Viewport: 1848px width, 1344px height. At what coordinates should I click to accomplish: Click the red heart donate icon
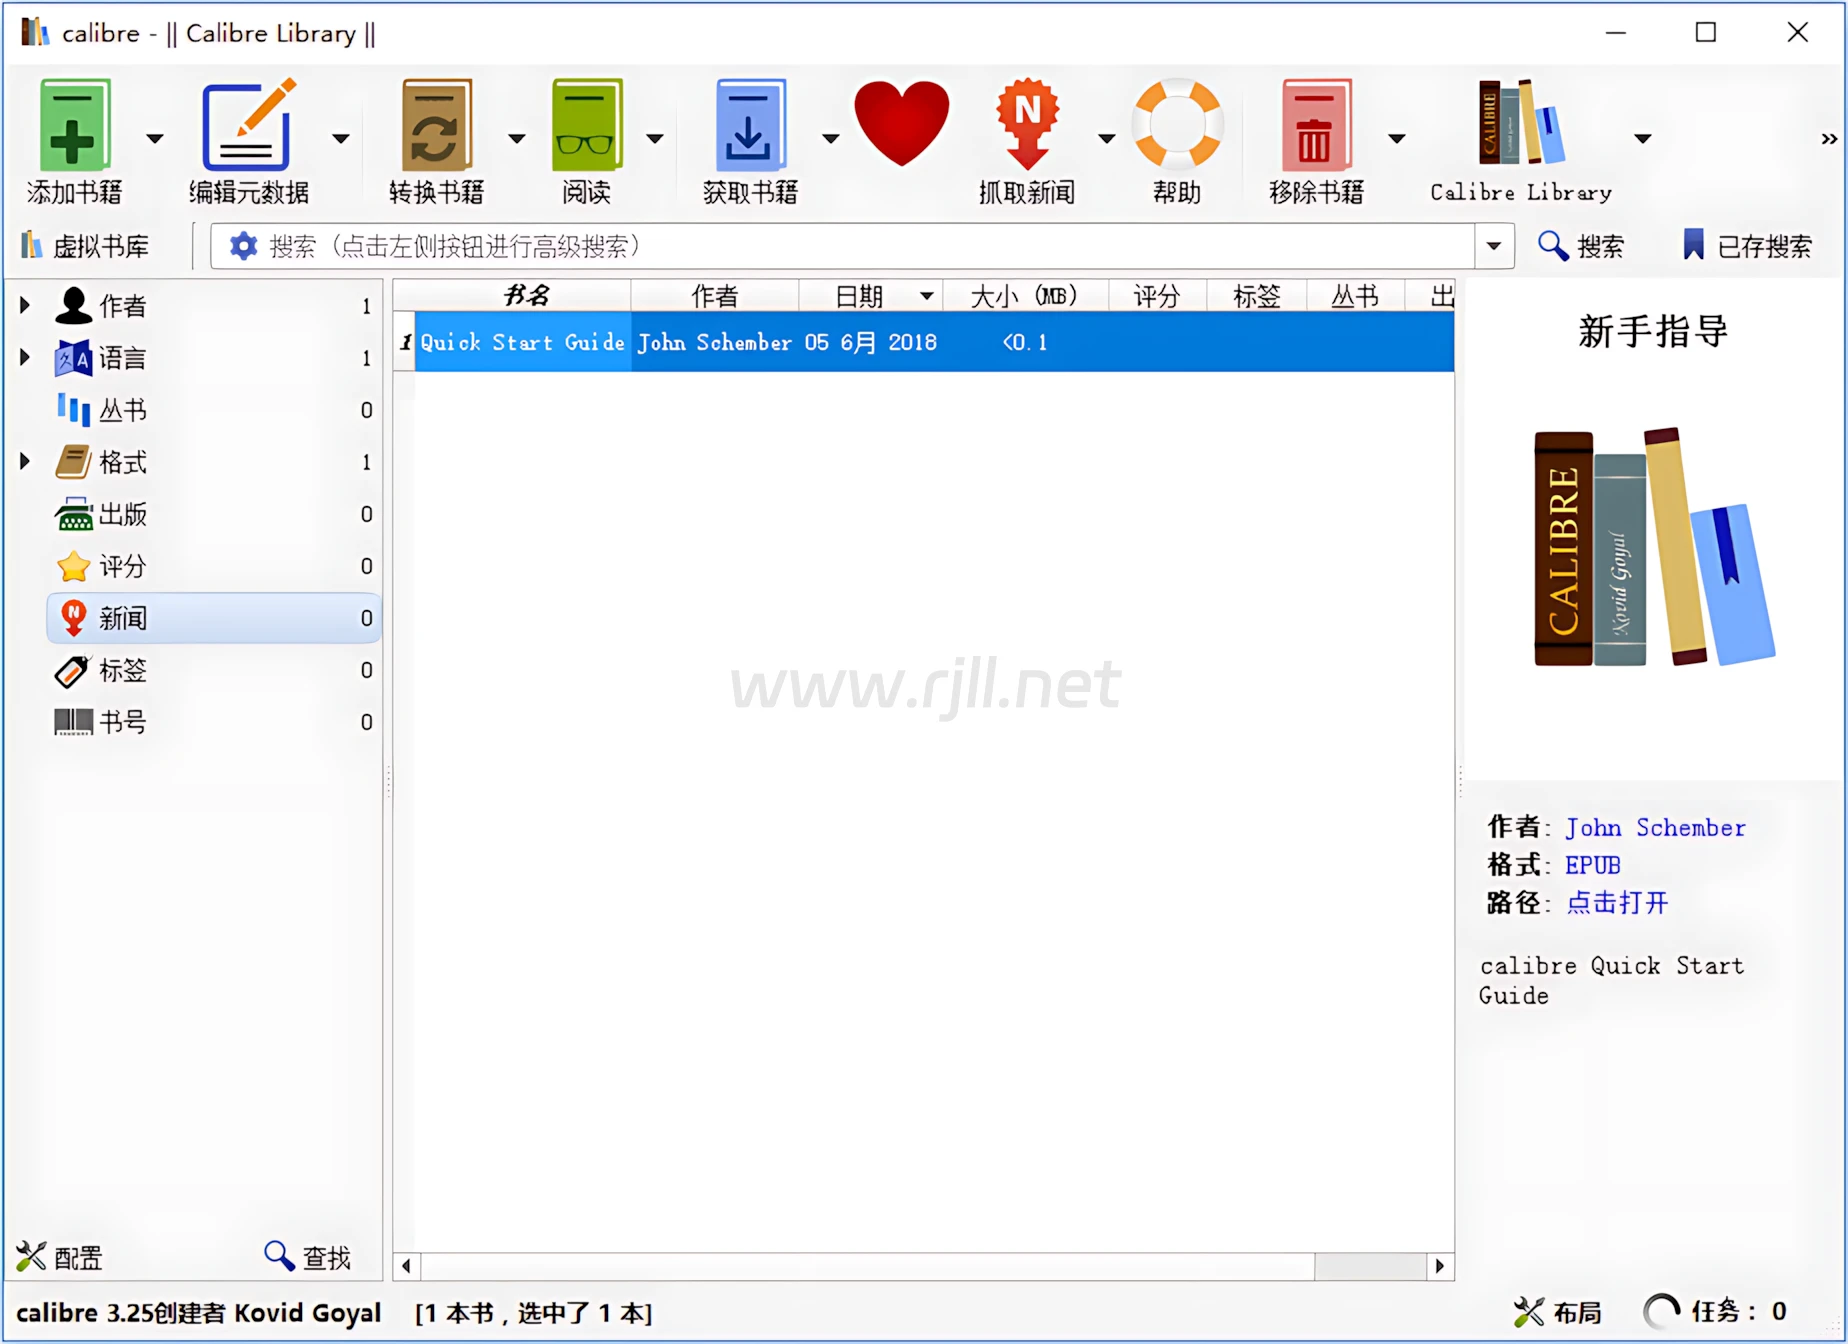tap(901, 124)
